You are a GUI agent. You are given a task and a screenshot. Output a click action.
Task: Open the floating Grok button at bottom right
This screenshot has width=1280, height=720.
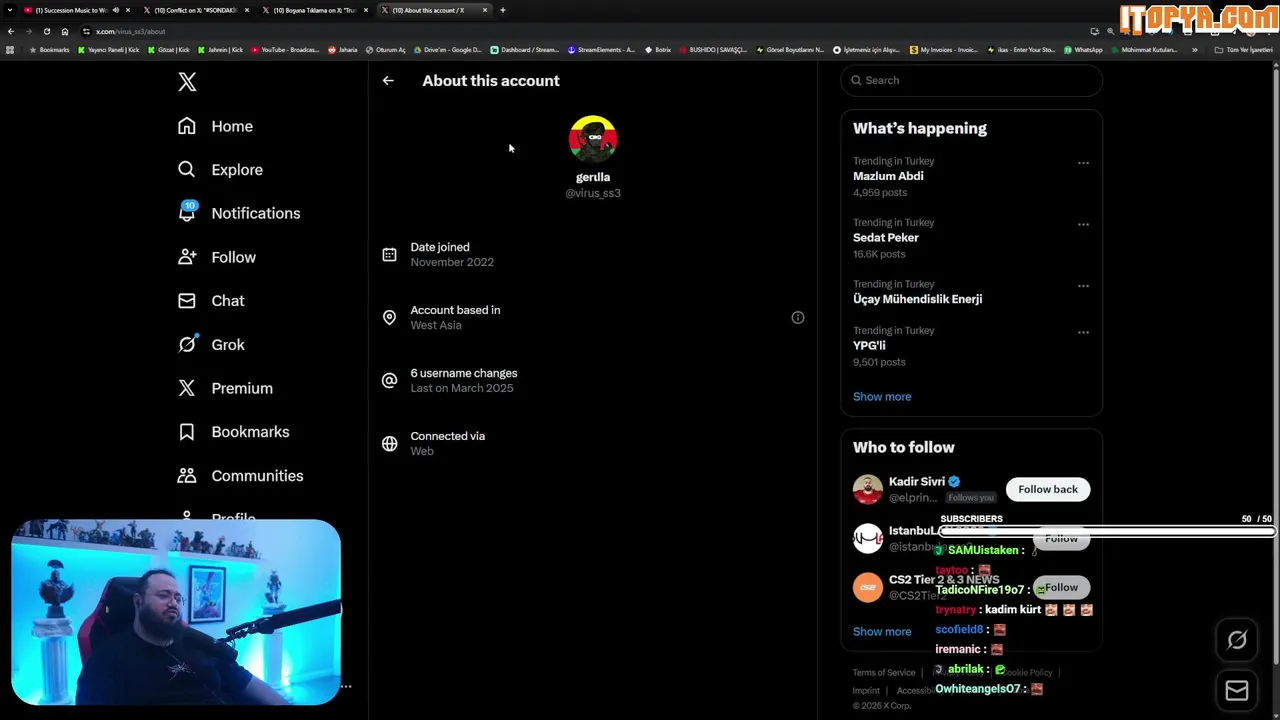(1237, 640)
